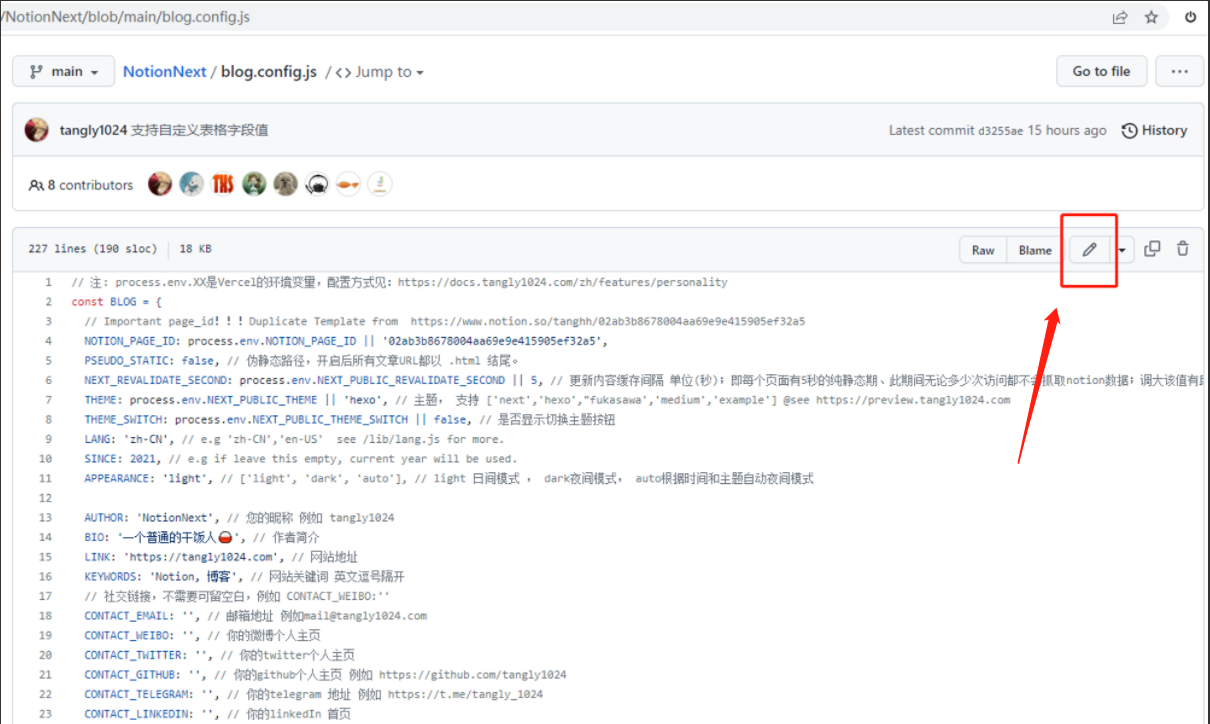
Task: Copy raw contents using the copy icon
Action: 1152,249
